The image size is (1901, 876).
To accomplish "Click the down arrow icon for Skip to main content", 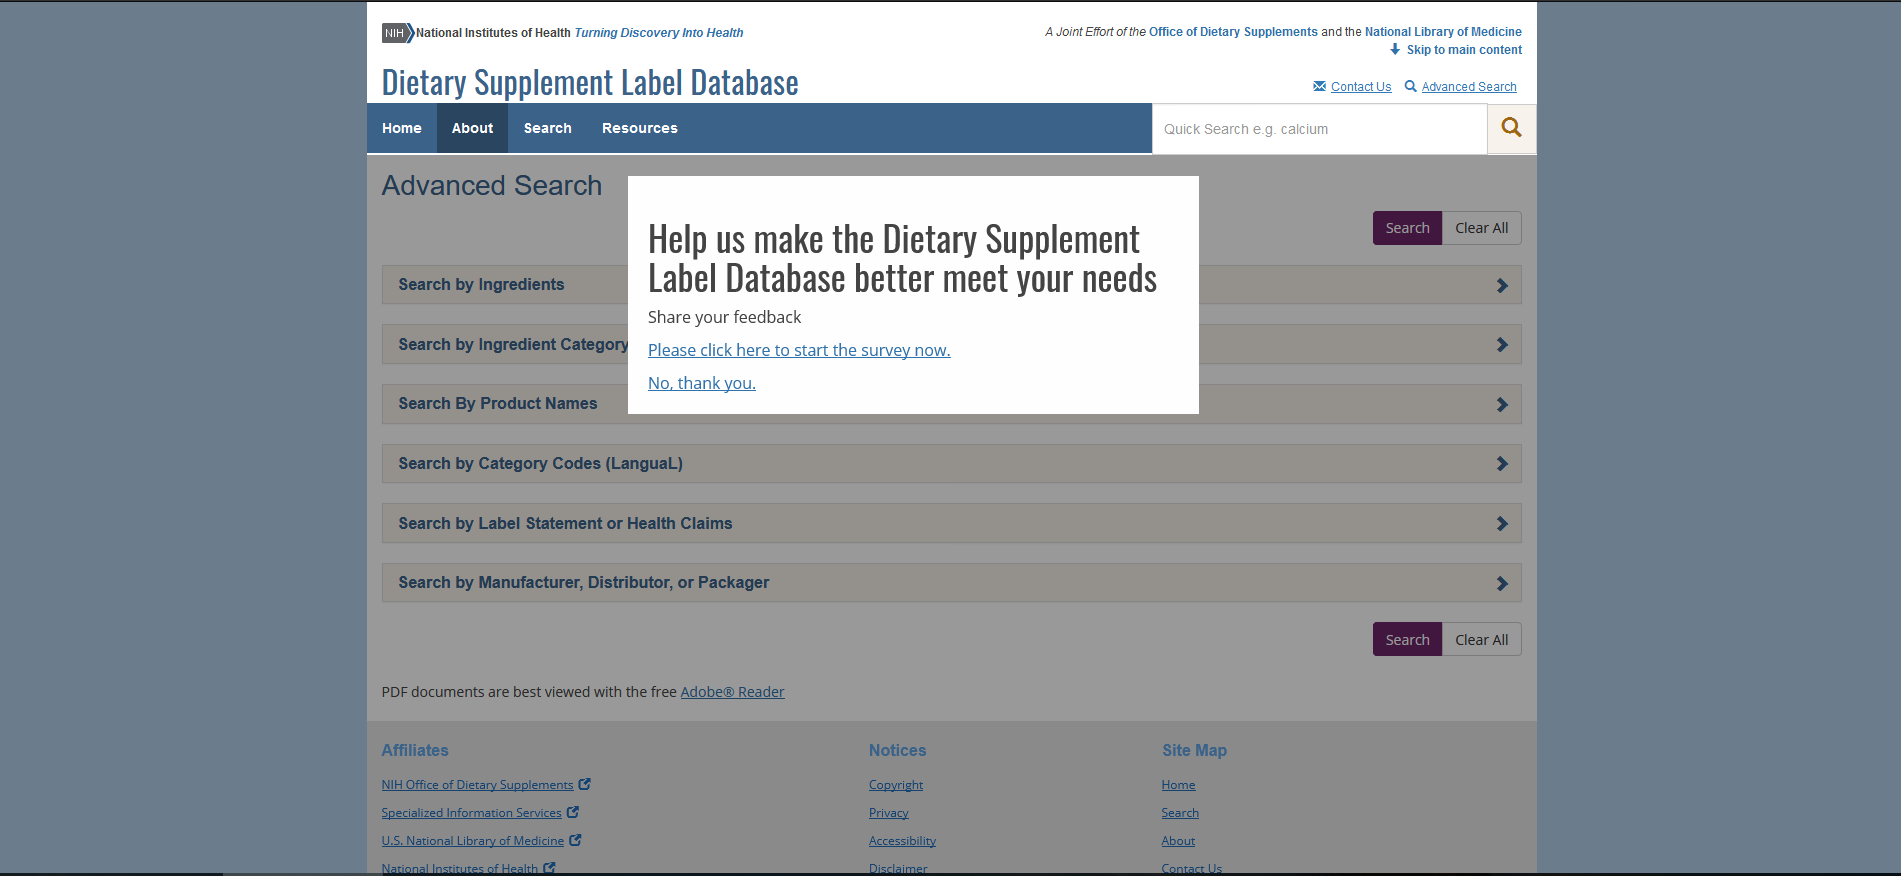I will point(1395,49).
